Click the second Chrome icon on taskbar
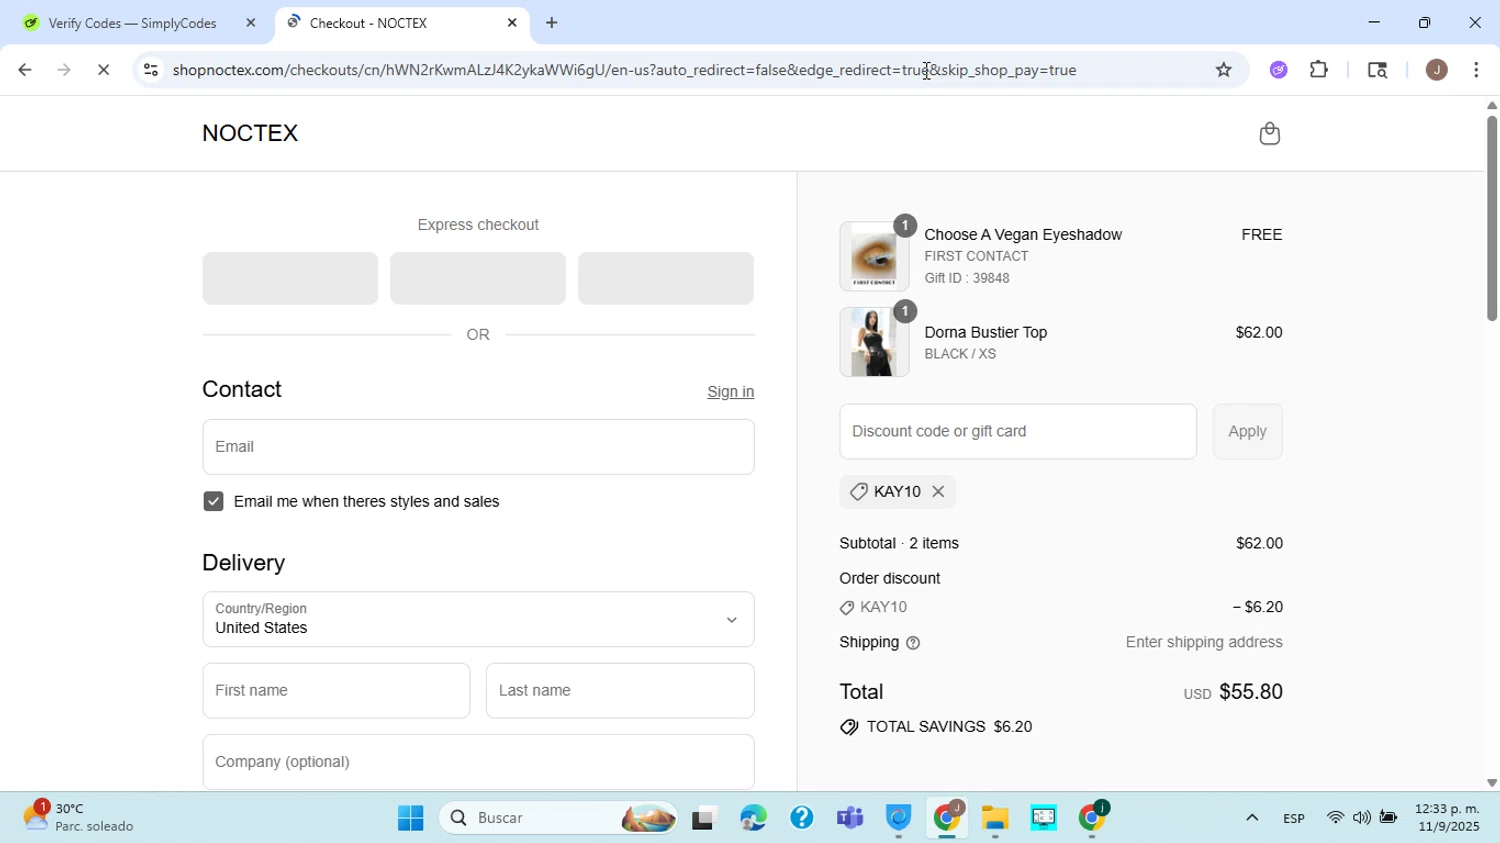This screenshot has width=1500, height=843. coord(1092,818)
